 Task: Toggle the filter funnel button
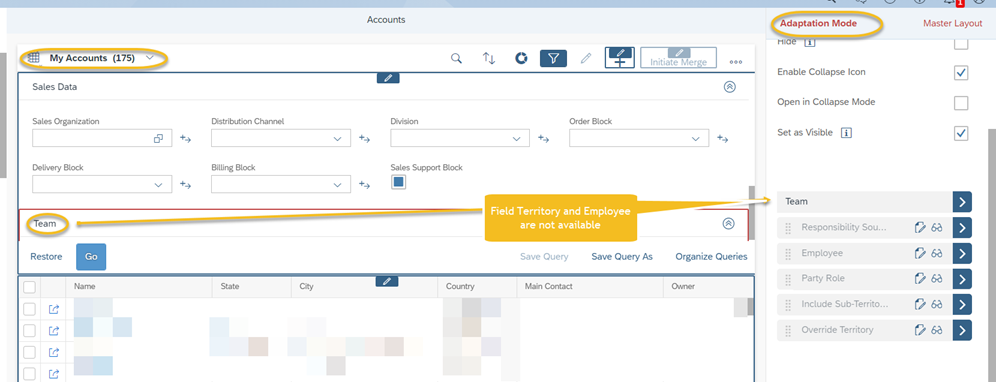click(x=553, y=58)
